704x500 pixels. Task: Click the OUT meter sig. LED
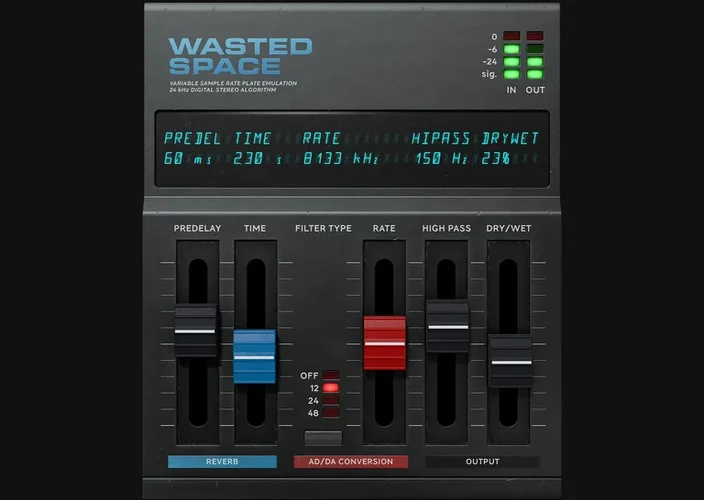535,74
